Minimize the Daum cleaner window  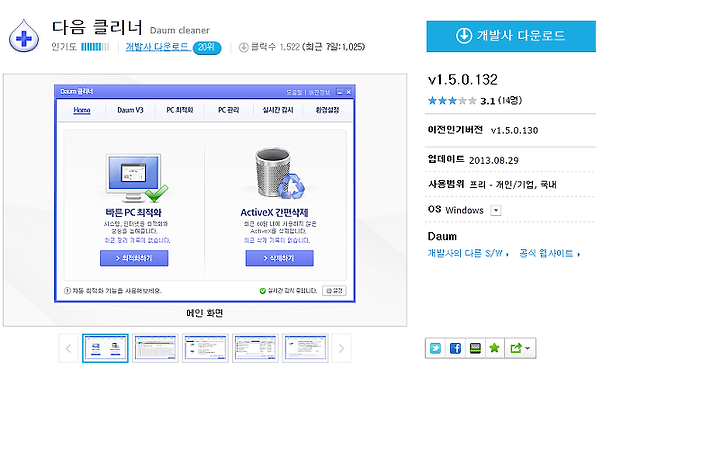[x=340, y=92]
